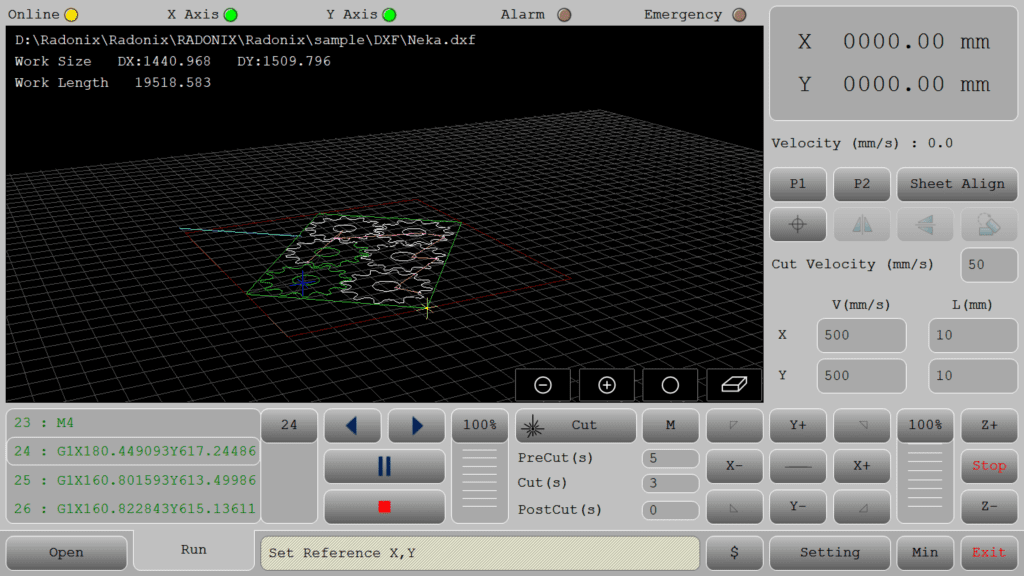Click the Z+ jog button

click(989, 425)
